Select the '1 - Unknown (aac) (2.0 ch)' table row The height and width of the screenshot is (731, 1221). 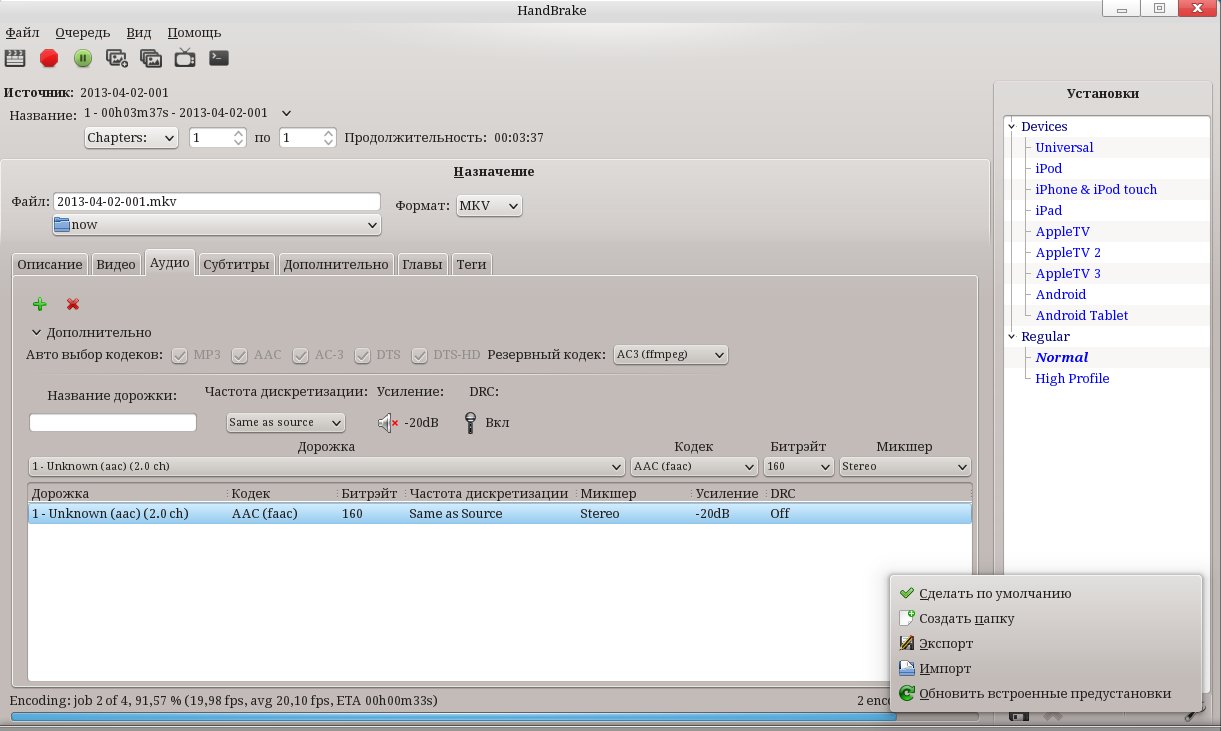pos(499,514)
